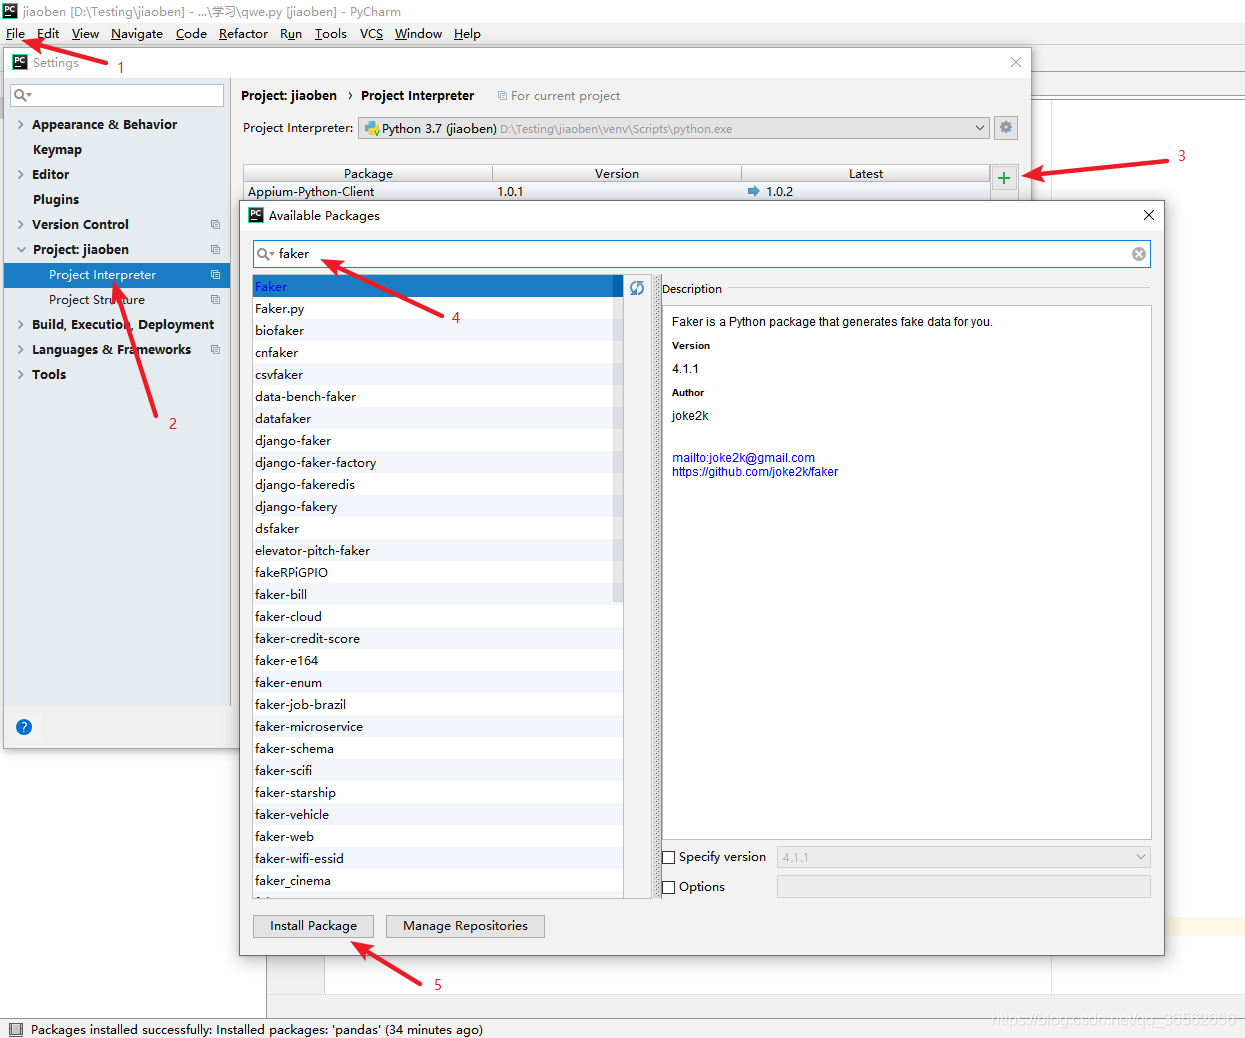Click the status bar tool windows icon

15,1029
